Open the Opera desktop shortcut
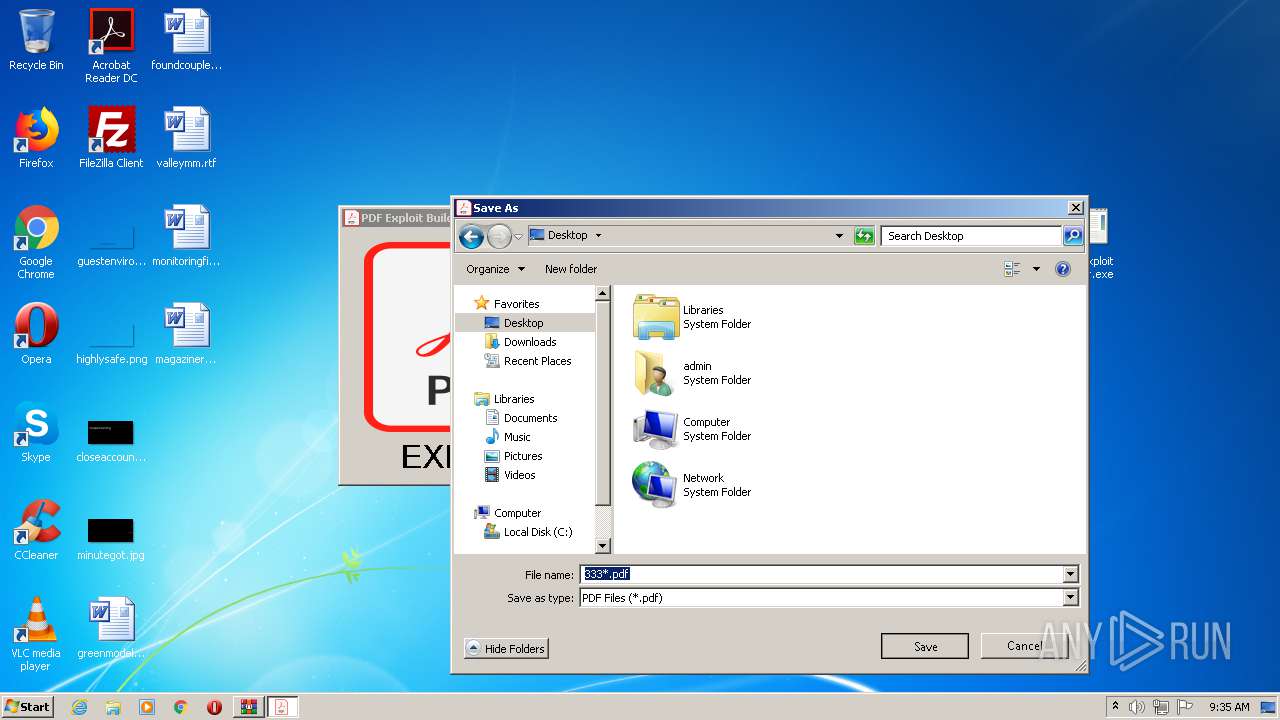The image size is (1280, 720). coord(36,334)
